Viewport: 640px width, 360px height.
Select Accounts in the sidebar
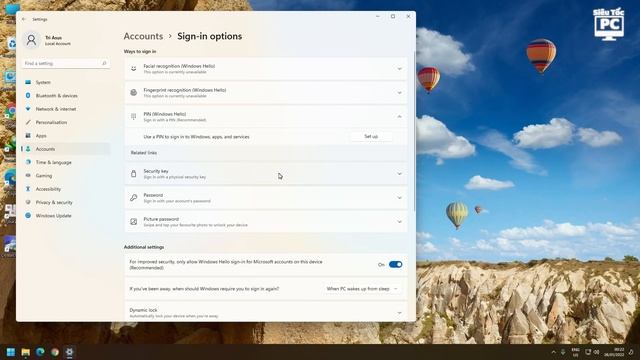point(65,149)
